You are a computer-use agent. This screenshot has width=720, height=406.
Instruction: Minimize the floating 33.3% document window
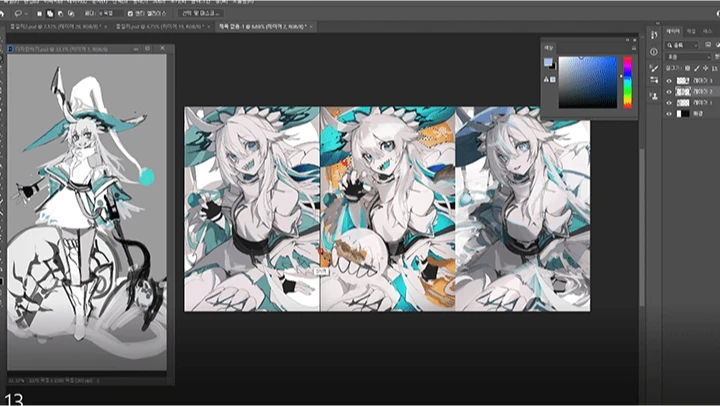pos(136,48)
